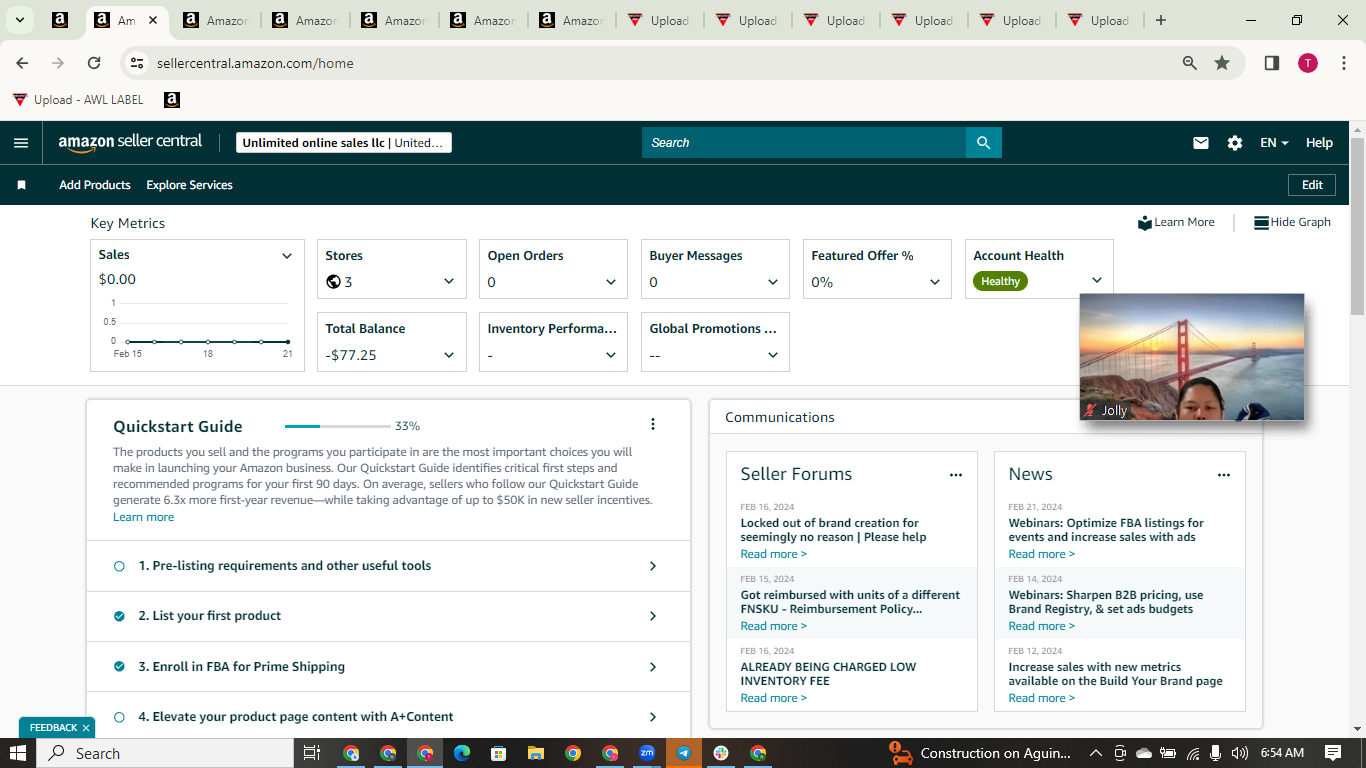Reload the Seller Central page
1366x768 pixels.
click(x=94, y=63)
